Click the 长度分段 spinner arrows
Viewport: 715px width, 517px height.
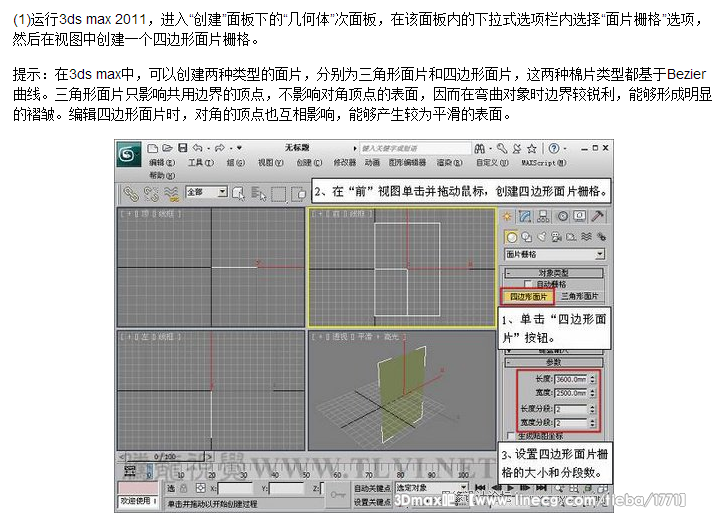pos(592,409)
